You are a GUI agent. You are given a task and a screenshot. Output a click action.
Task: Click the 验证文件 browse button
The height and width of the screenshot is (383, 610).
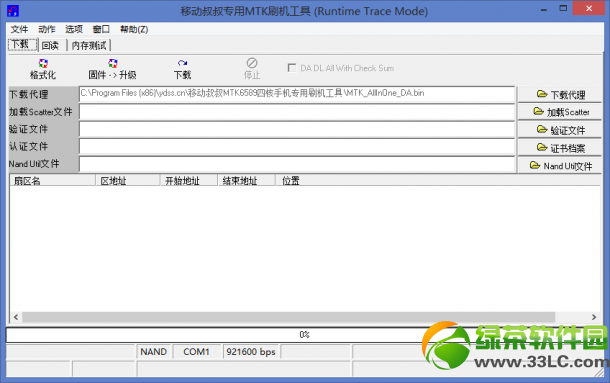click(559, 130)
